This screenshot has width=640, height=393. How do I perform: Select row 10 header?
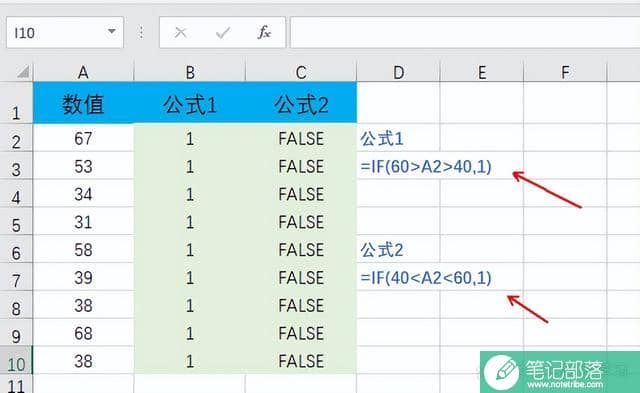pos(16,360)
